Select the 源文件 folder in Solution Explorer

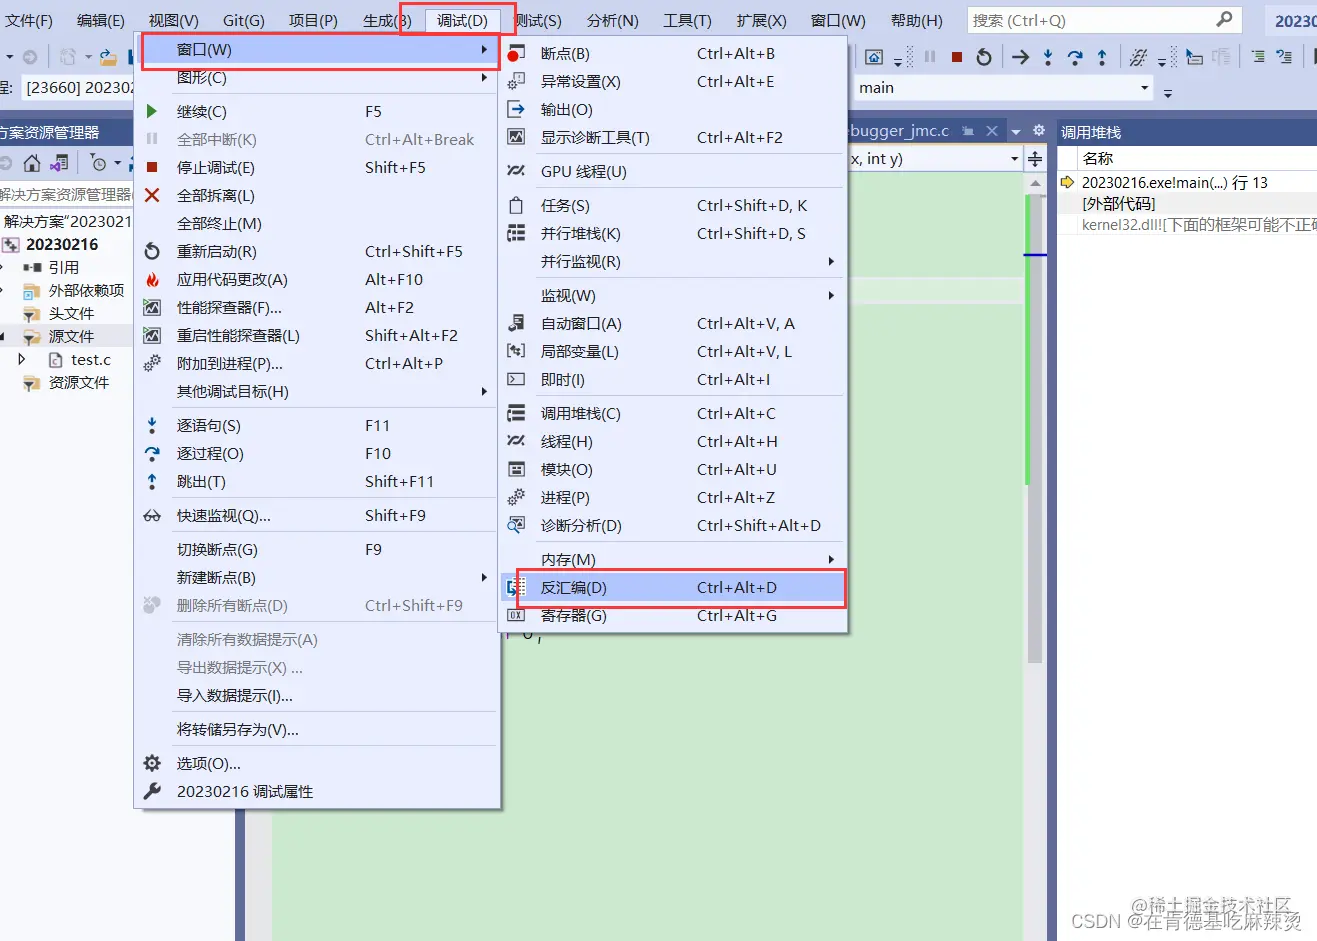(x=71, y=336)
